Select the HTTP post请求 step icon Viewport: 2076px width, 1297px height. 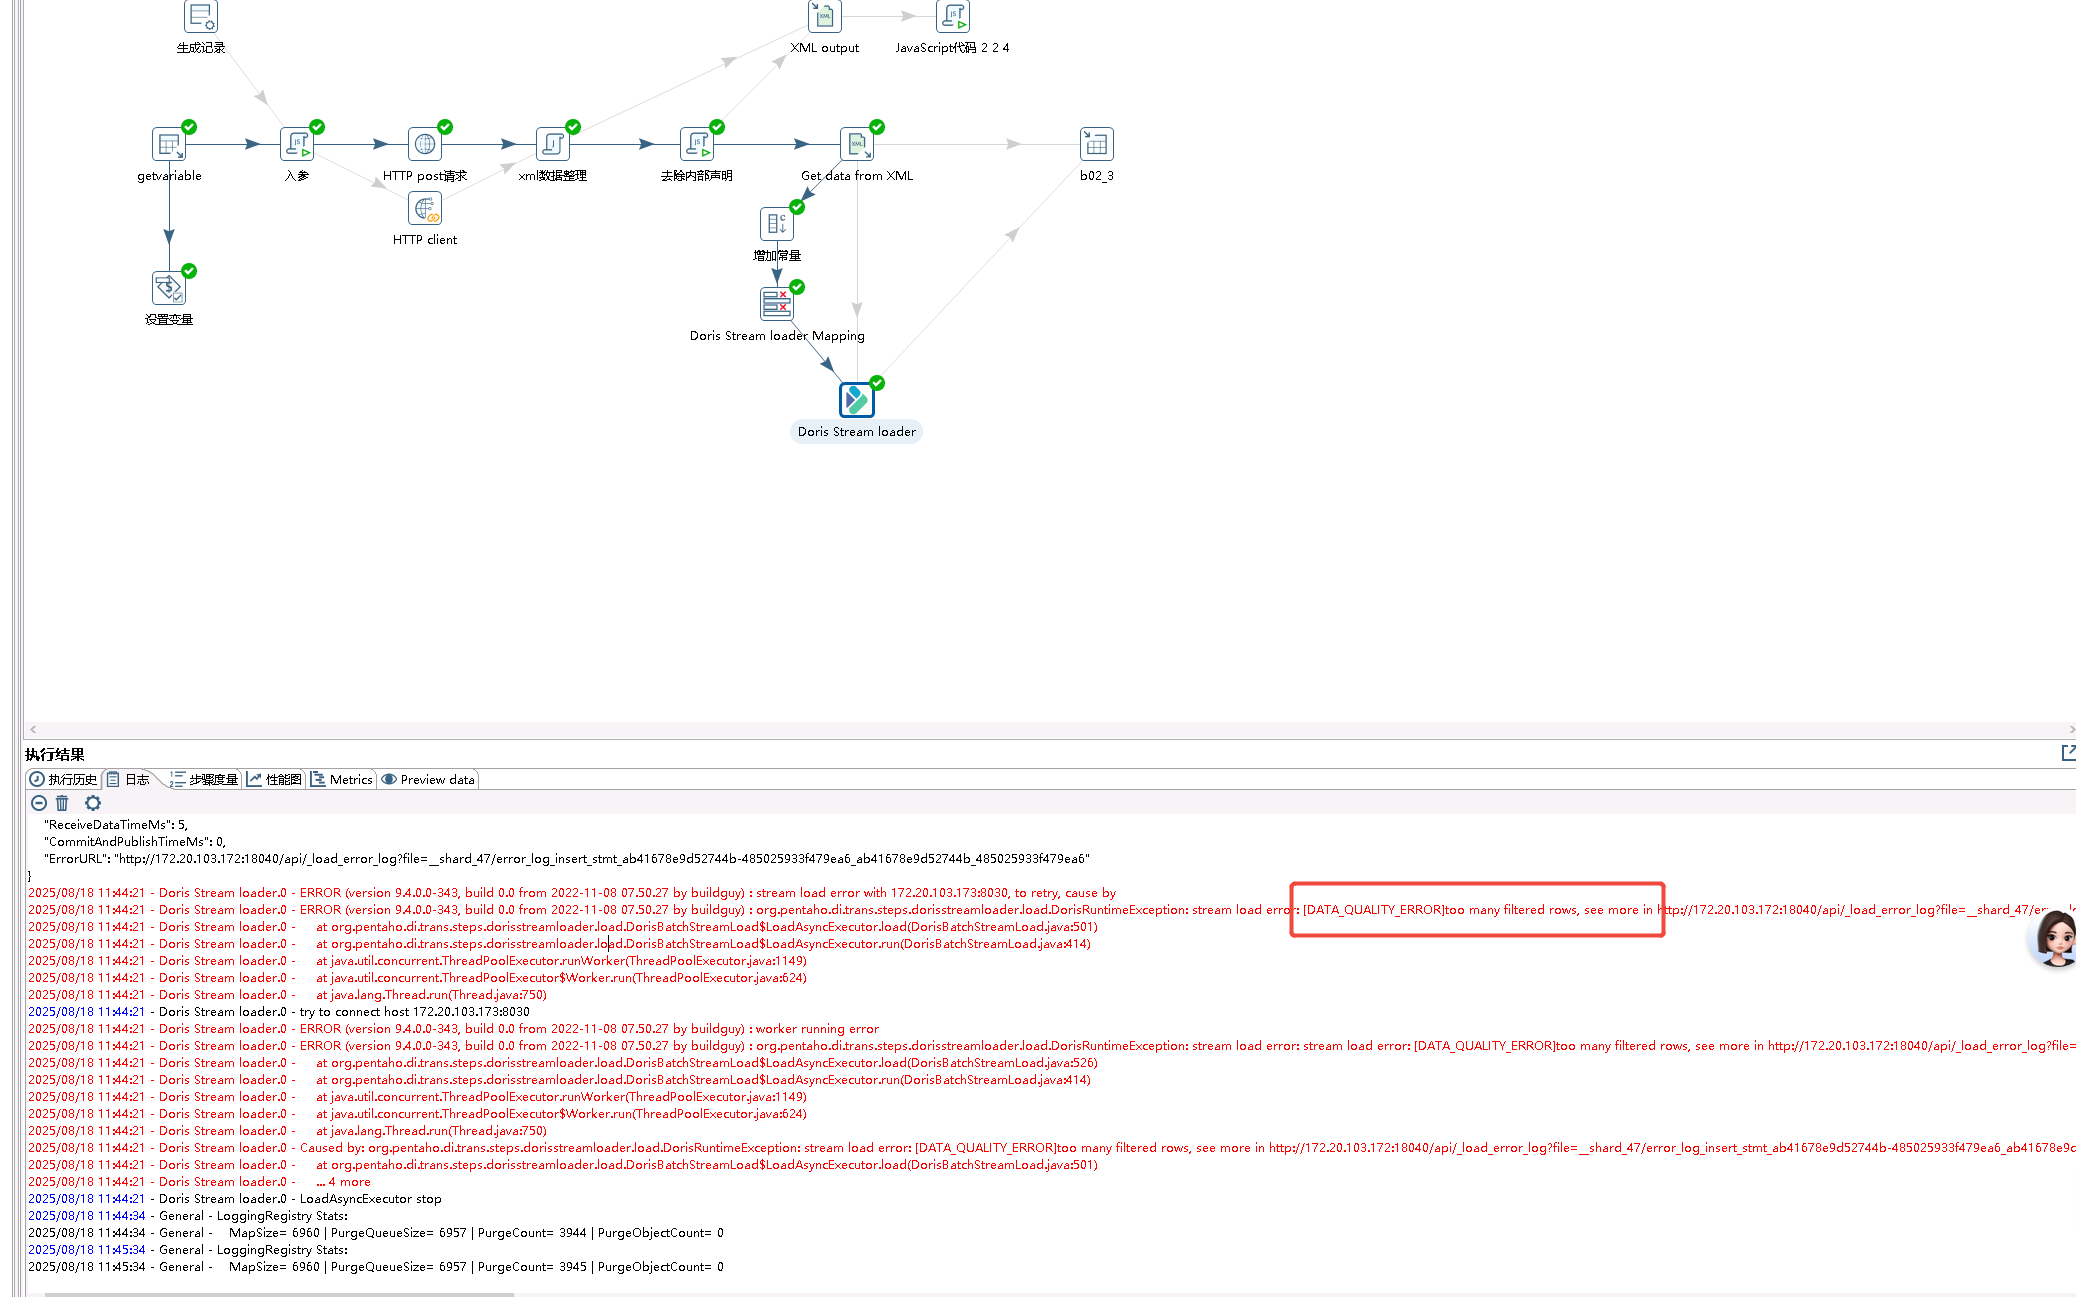[x=424, y=144]
